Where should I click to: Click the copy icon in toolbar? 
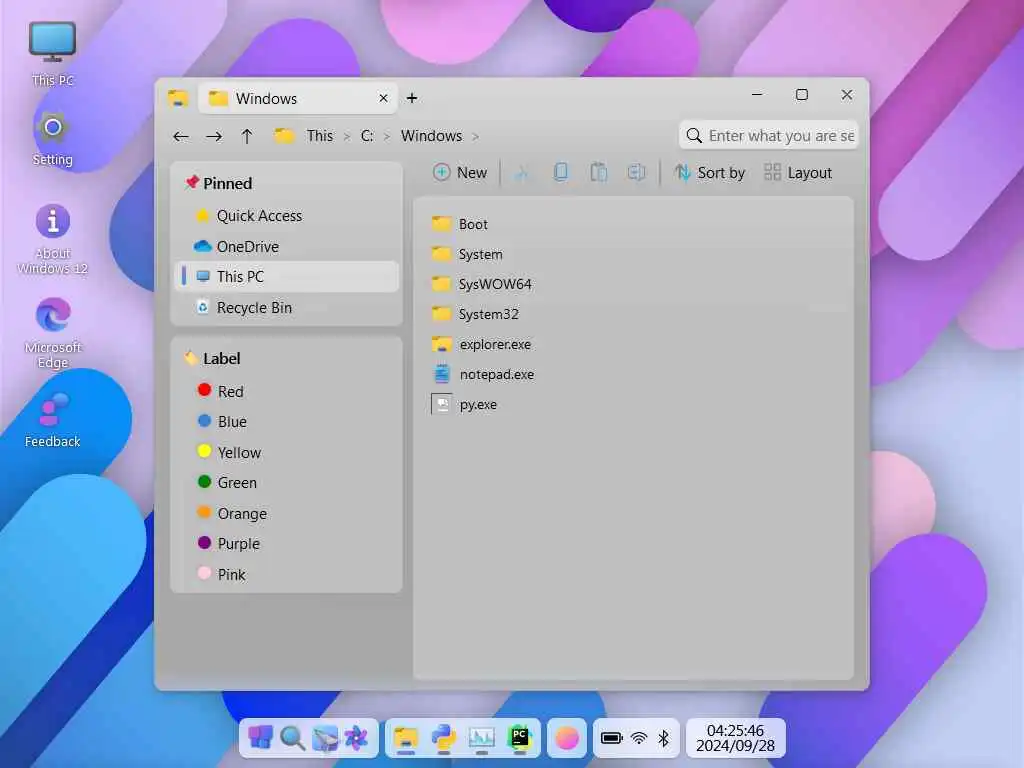[x=560, y=172]
